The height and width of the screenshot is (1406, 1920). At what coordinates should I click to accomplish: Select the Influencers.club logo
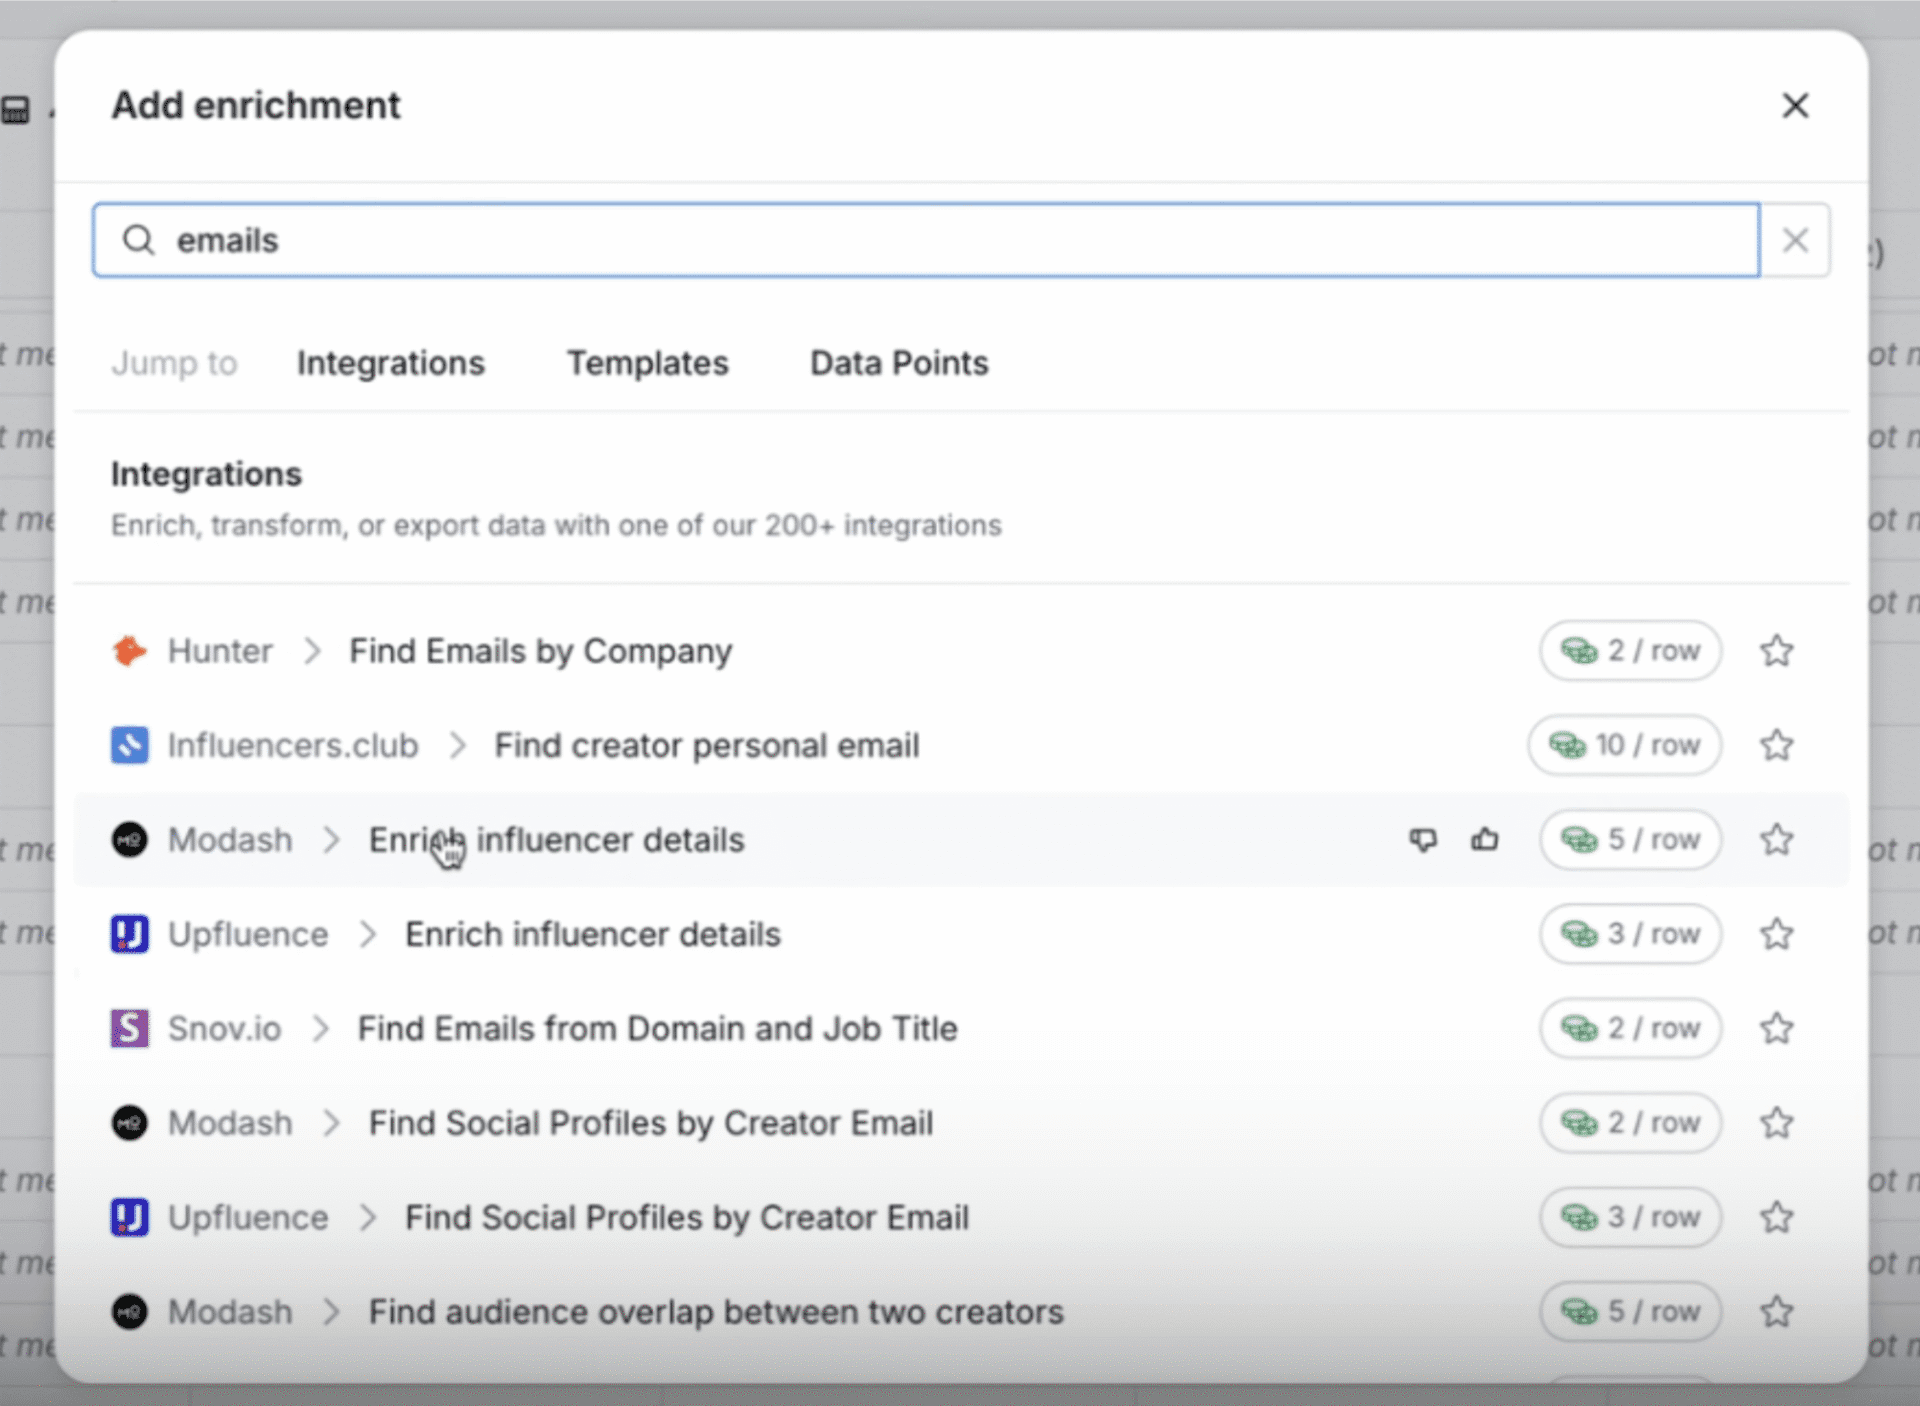pyautogui.click(x=129, y=745)
